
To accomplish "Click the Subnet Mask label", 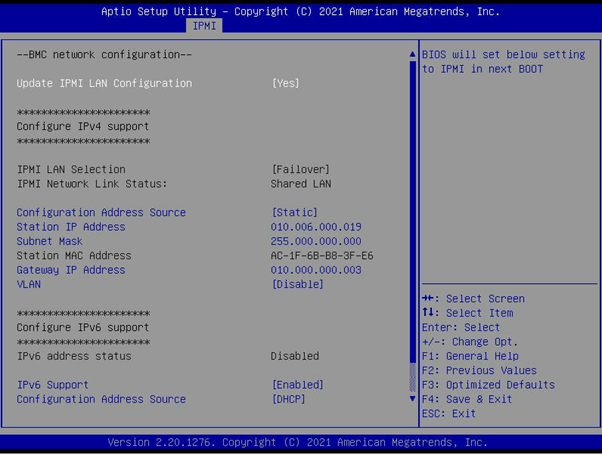I will [x=50, y=242].
